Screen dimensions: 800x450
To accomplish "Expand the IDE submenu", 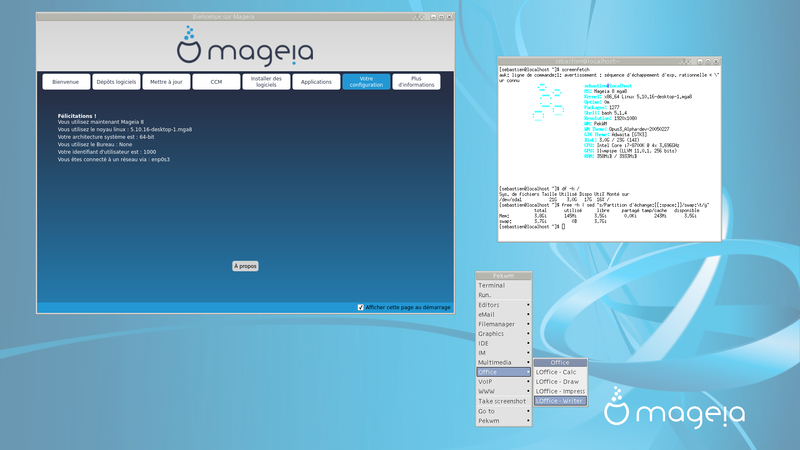I will pos(504,343).
